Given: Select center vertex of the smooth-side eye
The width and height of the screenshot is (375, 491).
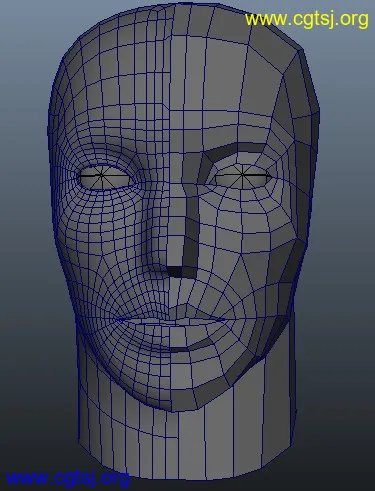Looking at the screenshot, I should click(101, 175).
